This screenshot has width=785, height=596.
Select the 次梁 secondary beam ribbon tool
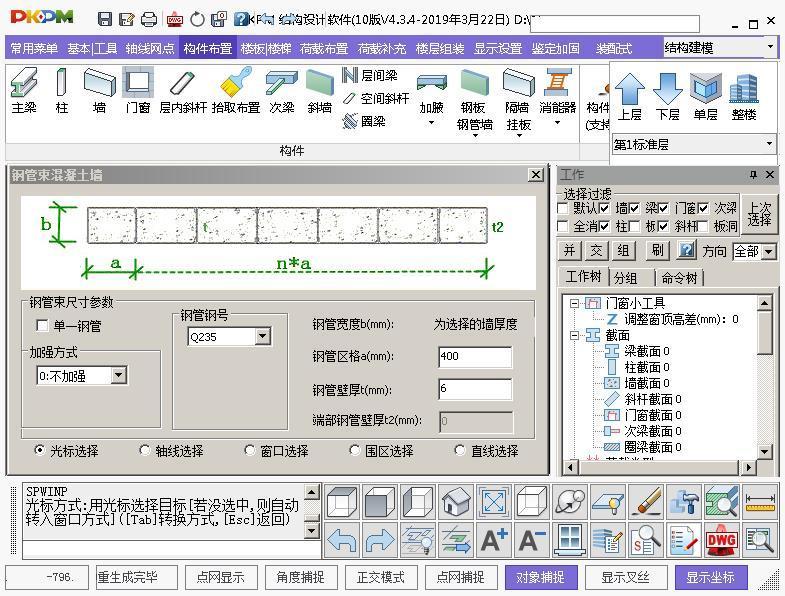(281, 91)
